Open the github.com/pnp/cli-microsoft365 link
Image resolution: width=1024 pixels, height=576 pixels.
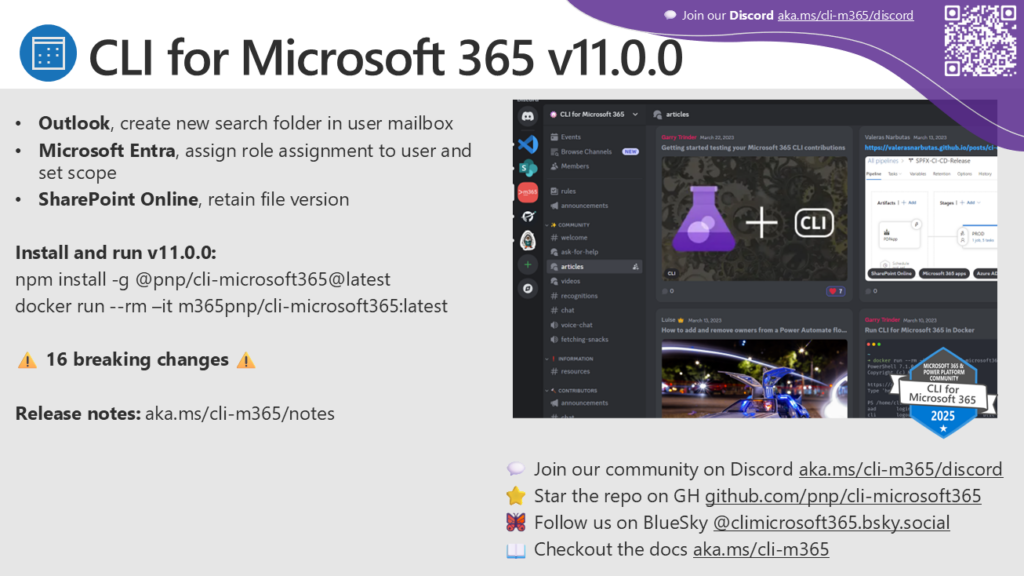pyautogui.click(x=842, y=496)
